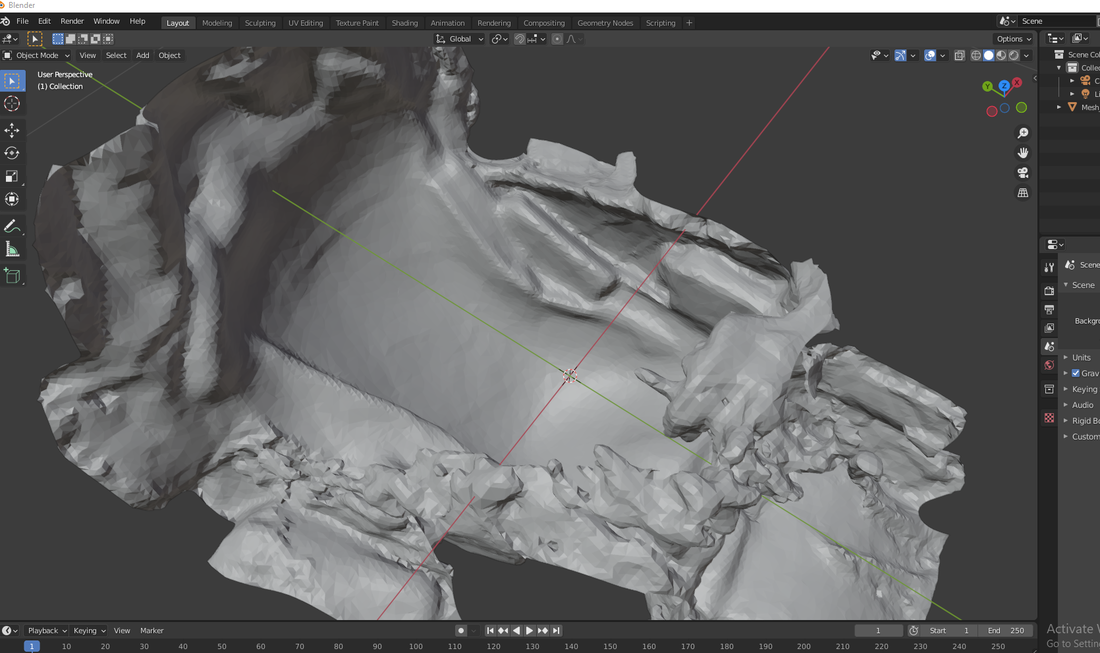Open the File menu
Image resolution: width=1100 pixels, height=653 pixels.
click(22, 21)
